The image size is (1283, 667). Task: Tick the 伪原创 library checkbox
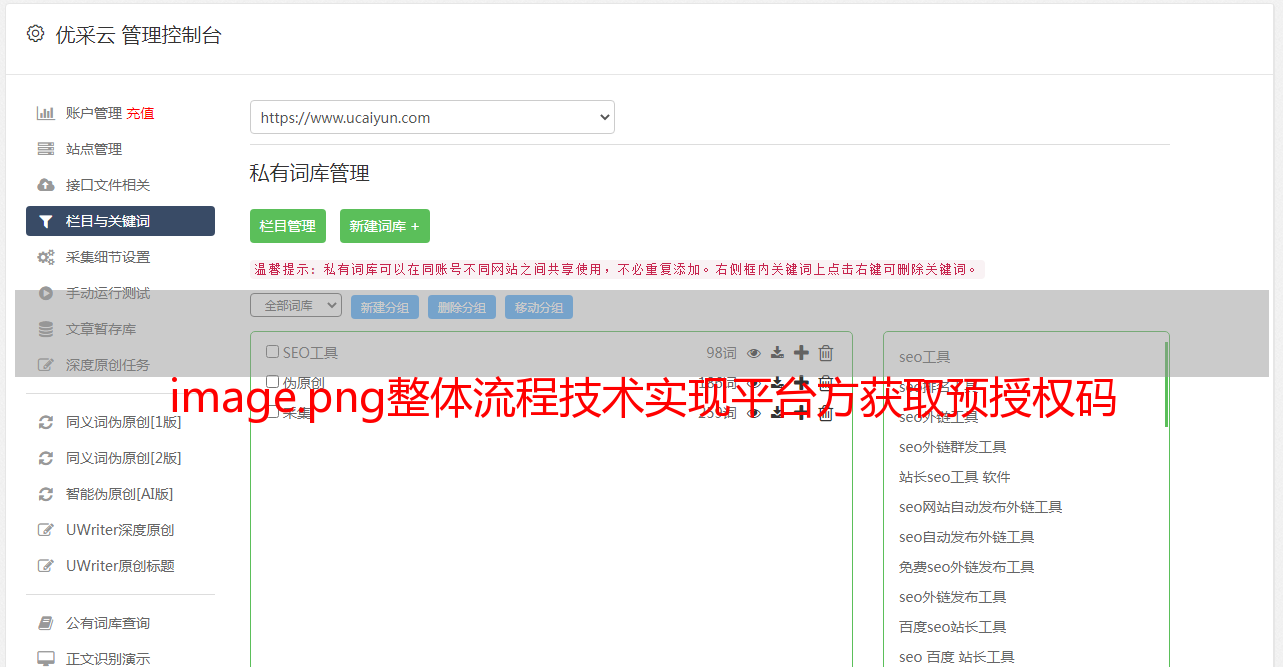272,382
